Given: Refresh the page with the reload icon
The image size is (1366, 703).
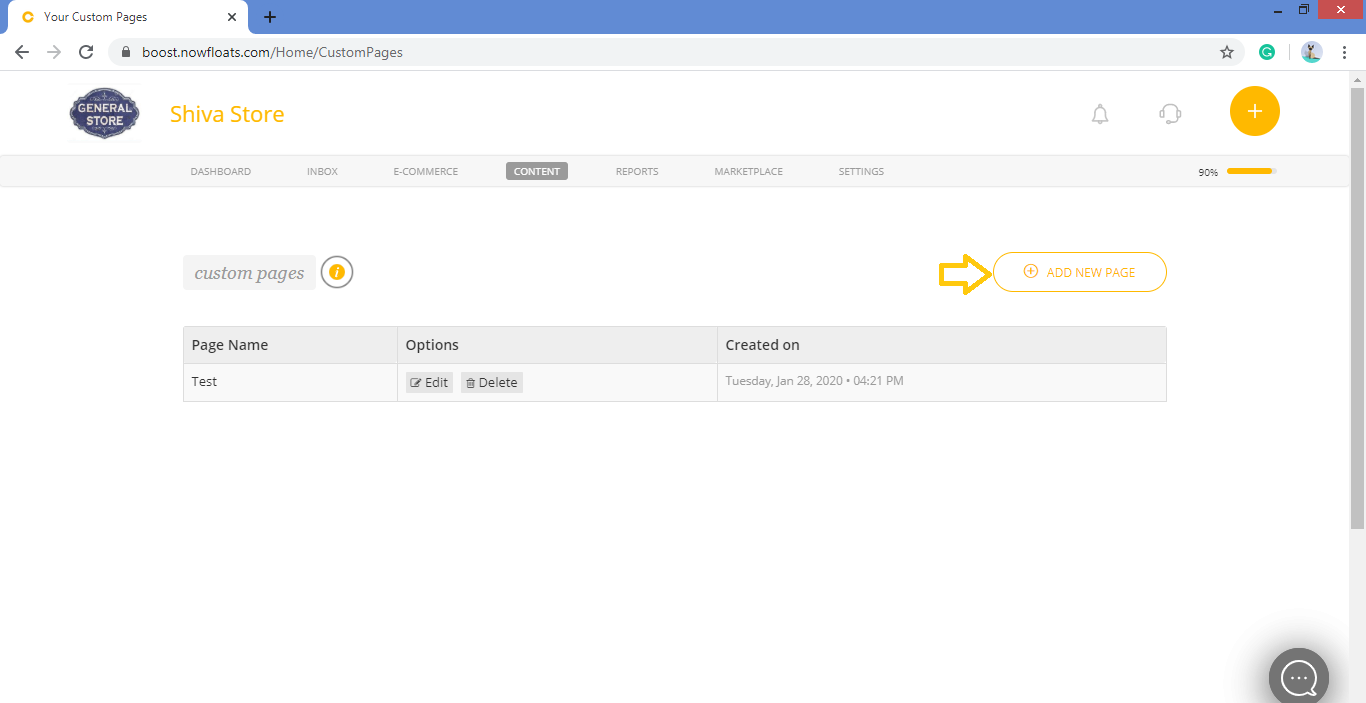Looking at the screenshot, I should (85, 51).
